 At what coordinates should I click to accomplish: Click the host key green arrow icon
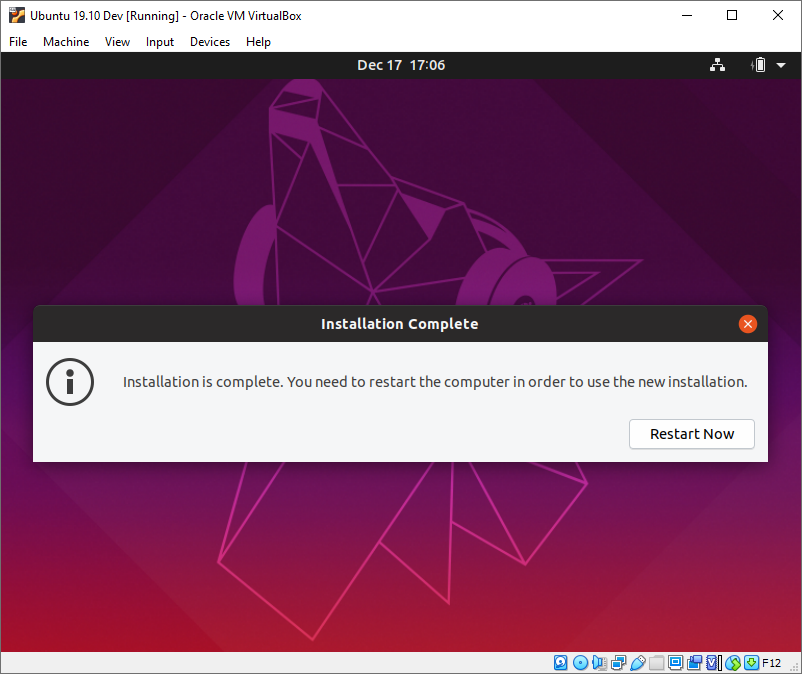pyautogui.click(x=751, y=663)
